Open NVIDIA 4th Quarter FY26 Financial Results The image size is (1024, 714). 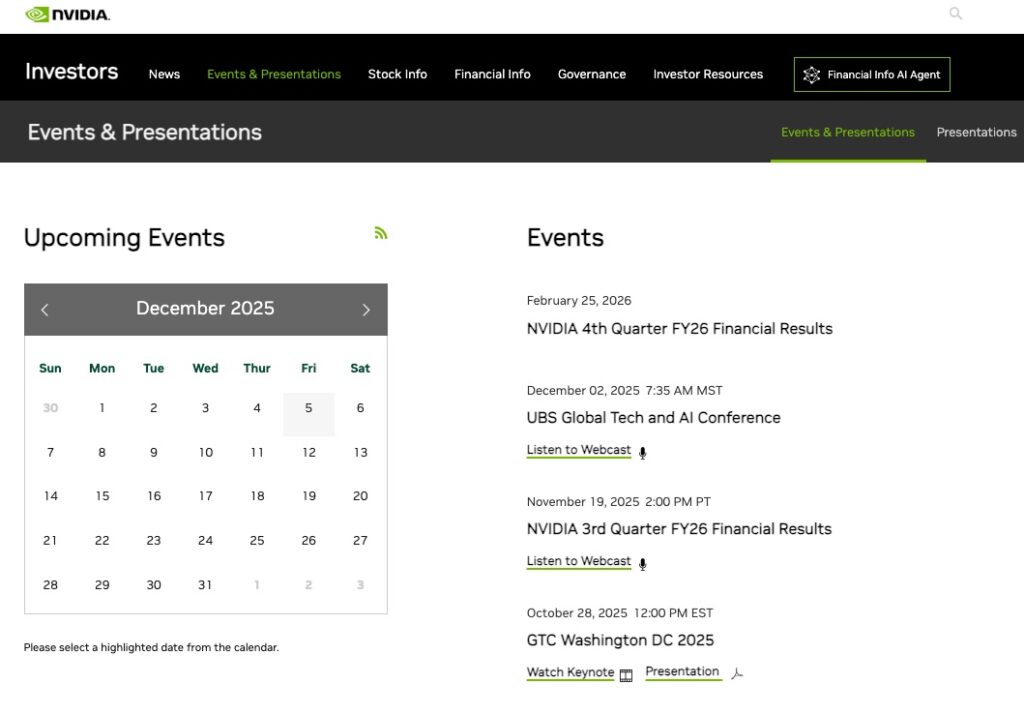tap(679, 329)
